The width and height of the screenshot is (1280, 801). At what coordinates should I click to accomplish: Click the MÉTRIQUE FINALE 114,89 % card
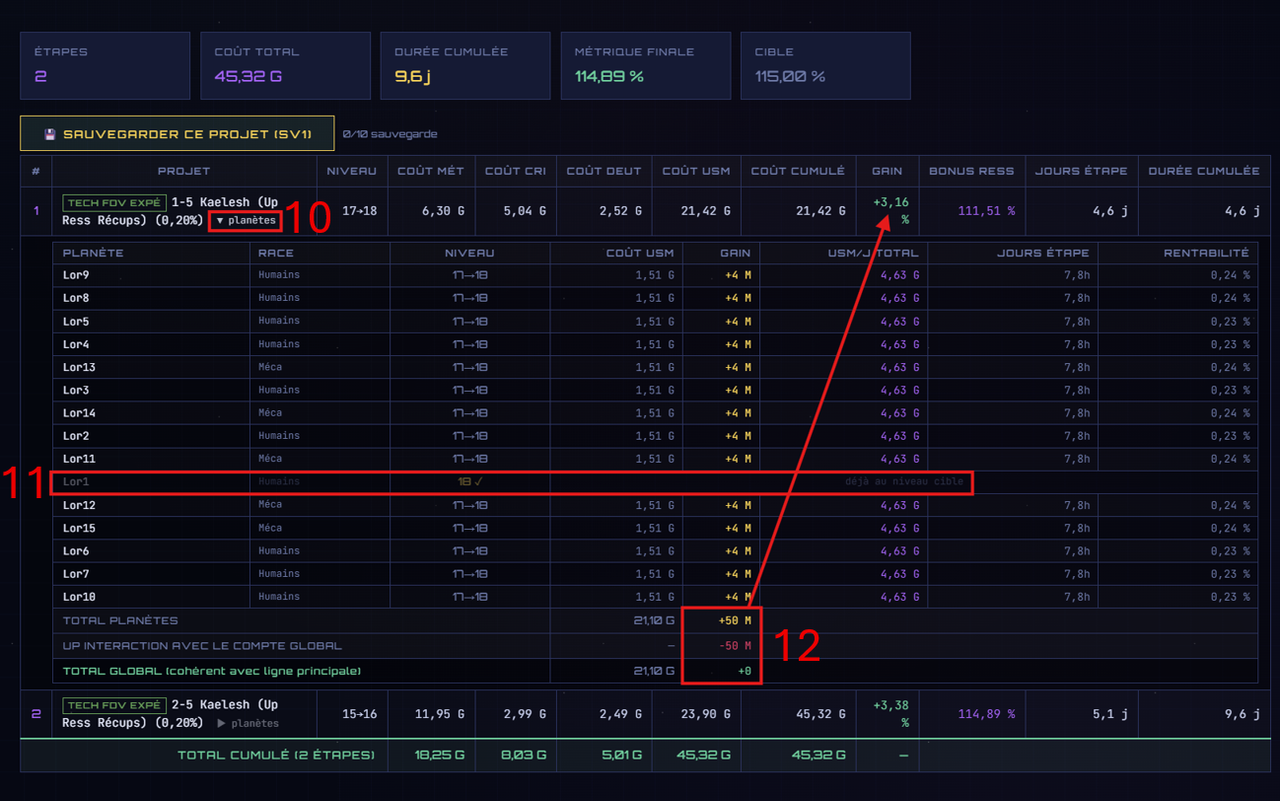pos(645,66)
